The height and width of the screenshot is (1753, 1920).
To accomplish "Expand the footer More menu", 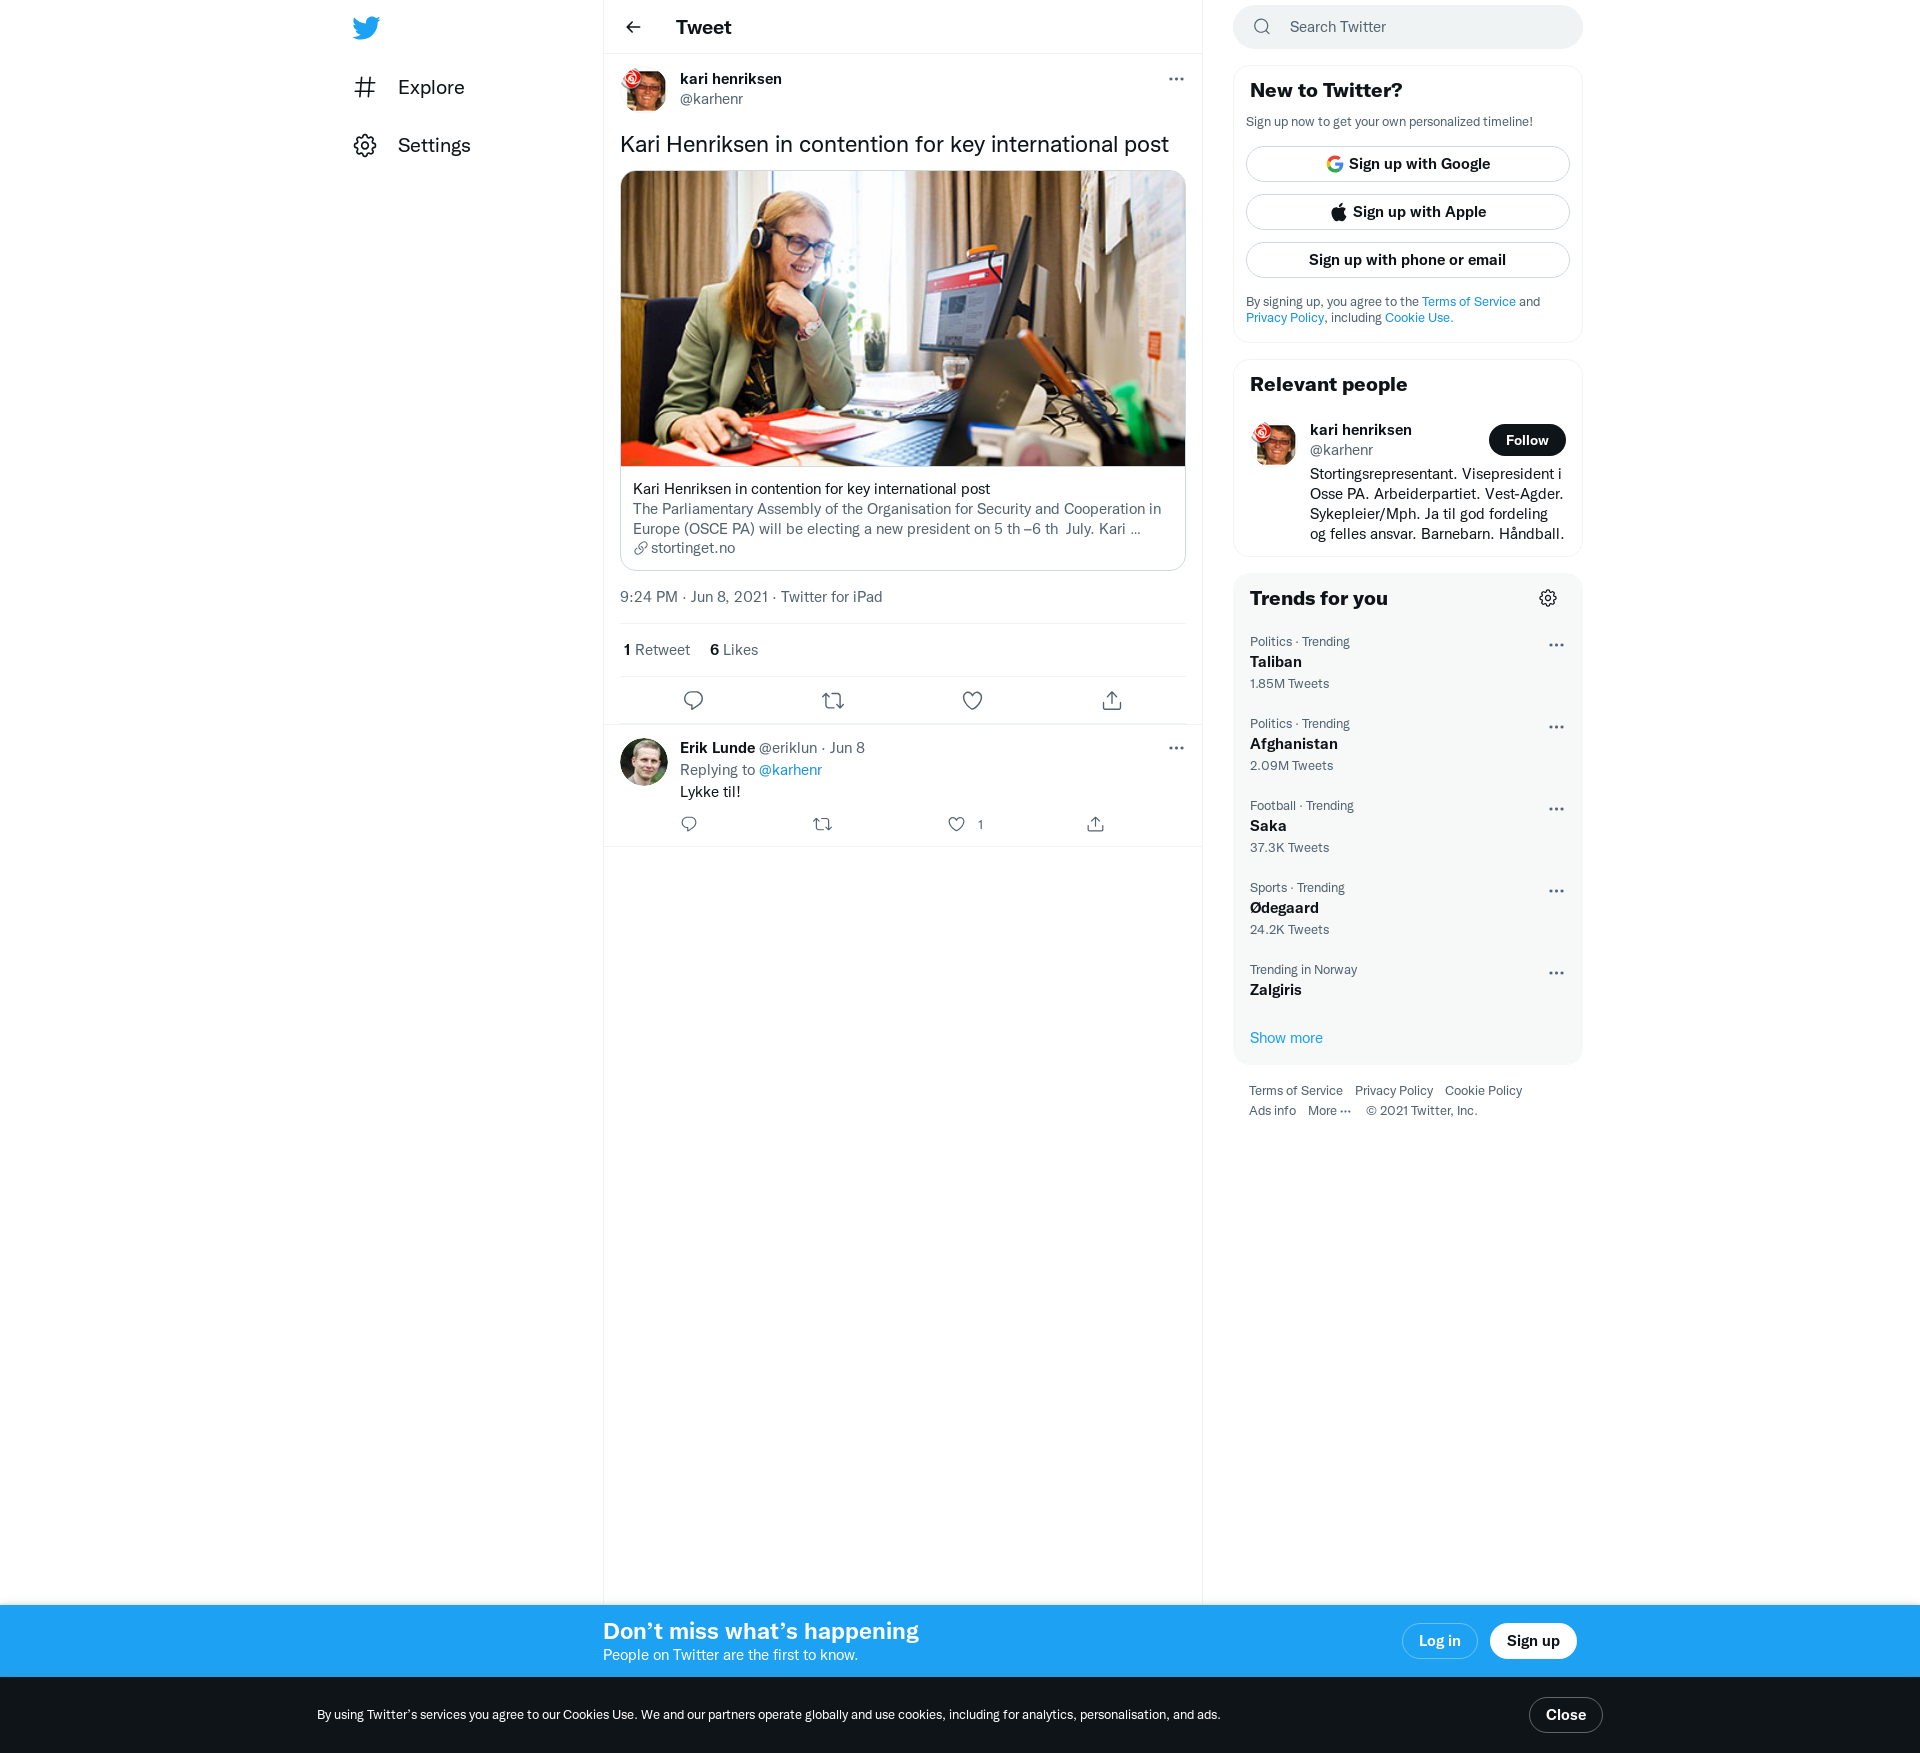I will click(1329, 1111).
